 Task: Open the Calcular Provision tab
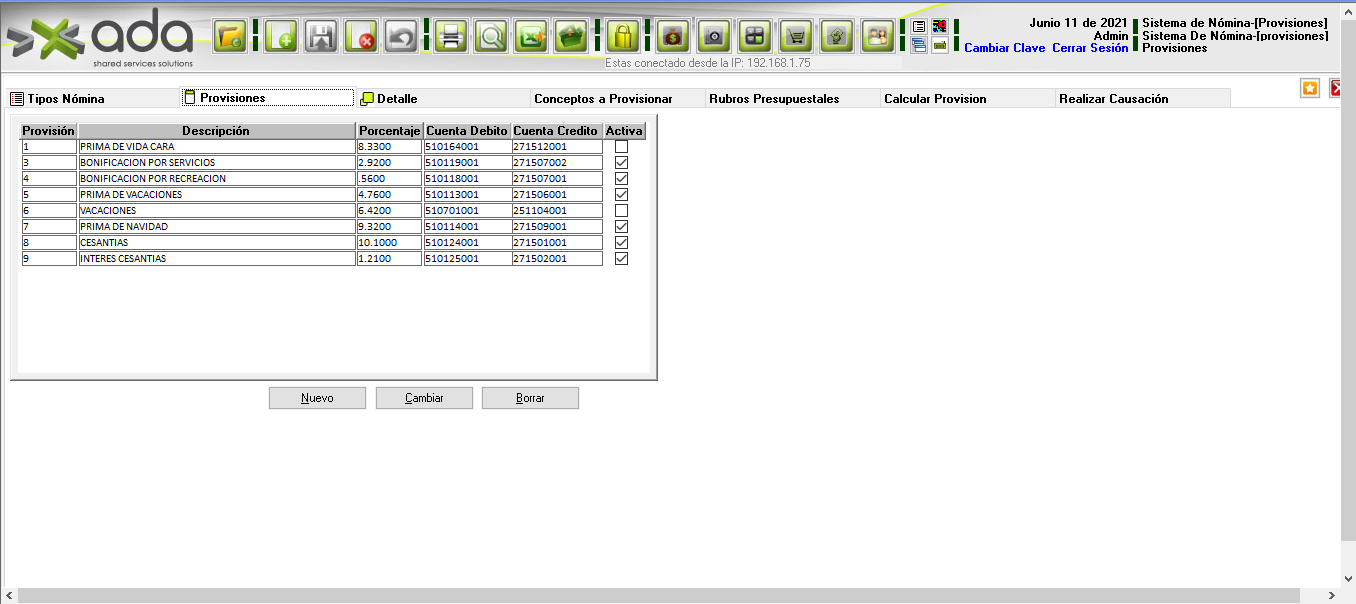pos(935,99)
